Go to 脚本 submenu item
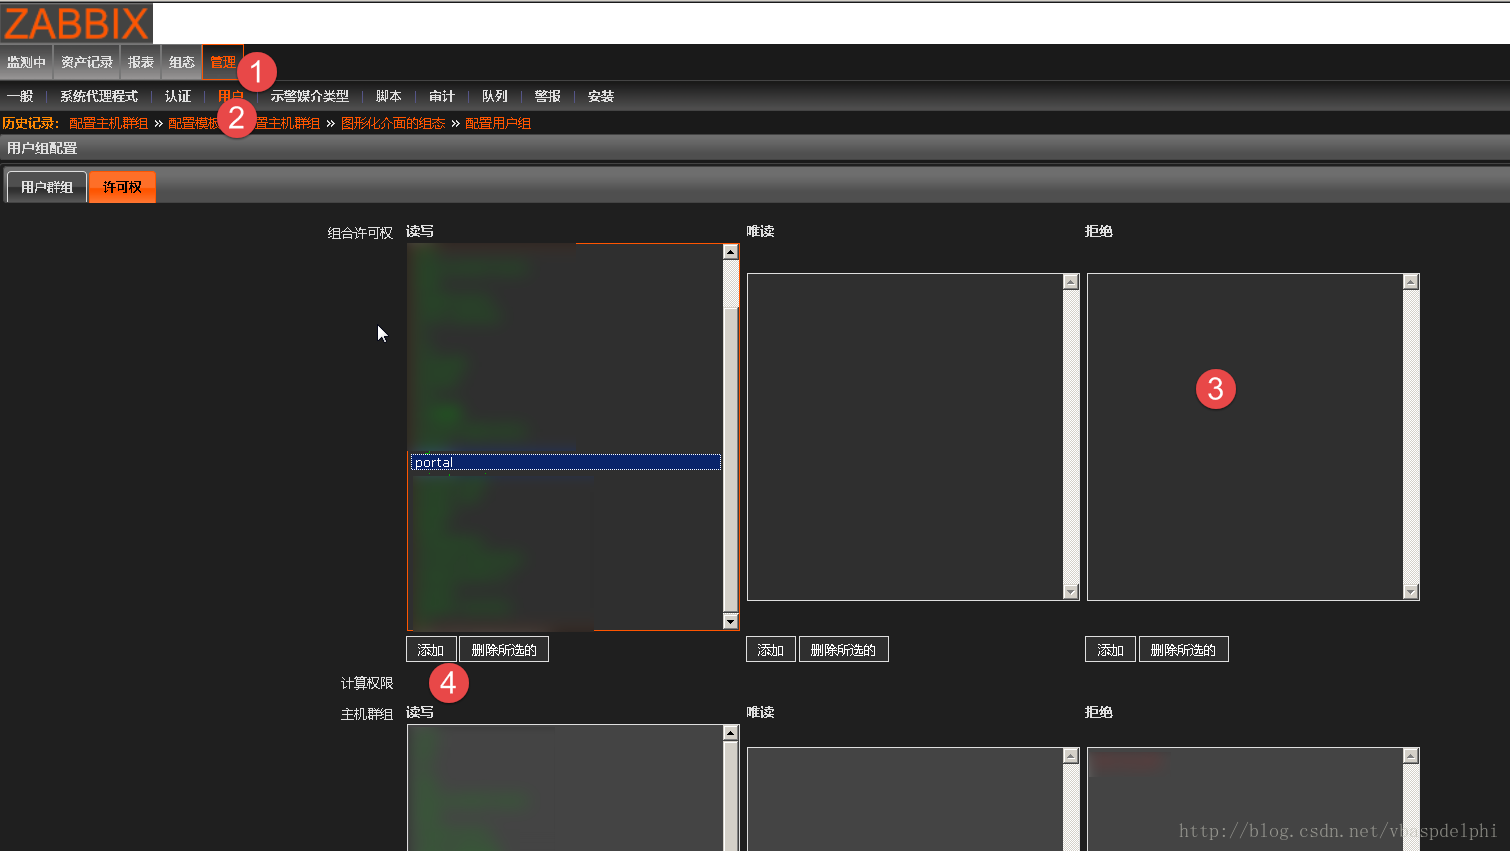Viewport: 1510px width, 851px height. 389,96
